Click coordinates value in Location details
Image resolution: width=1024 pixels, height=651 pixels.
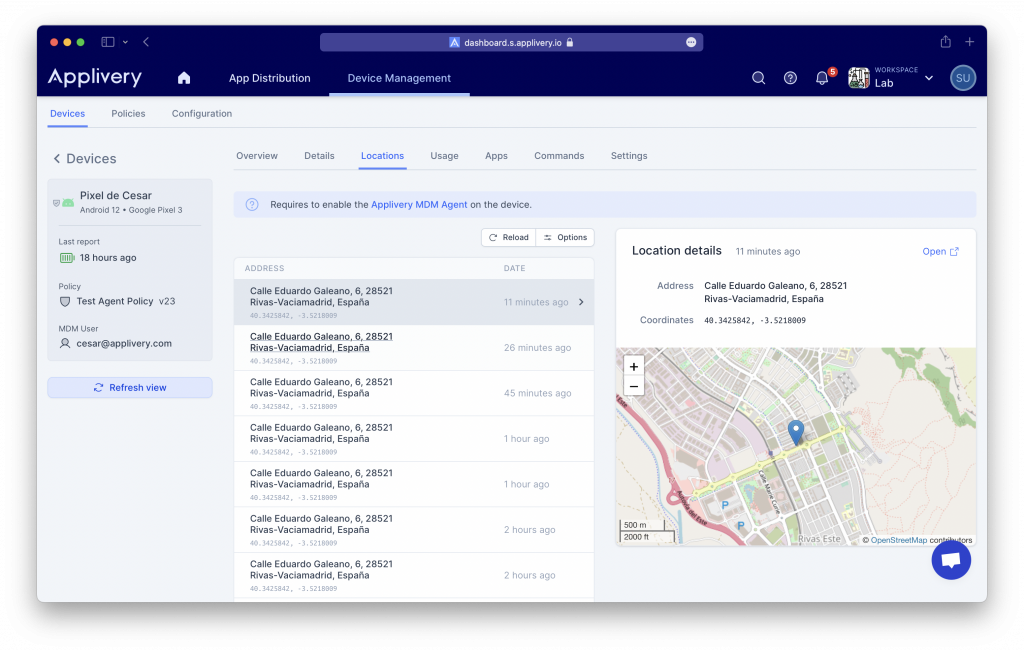click(755, 321)
